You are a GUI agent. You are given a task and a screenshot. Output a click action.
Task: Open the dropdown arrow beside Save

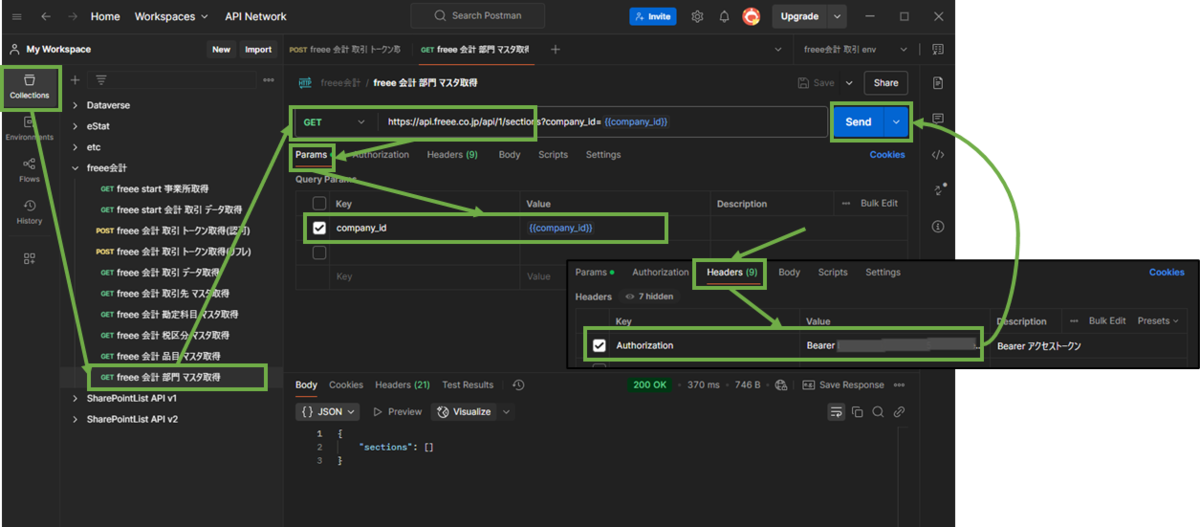pyautogui.click(x=850, y=83)
